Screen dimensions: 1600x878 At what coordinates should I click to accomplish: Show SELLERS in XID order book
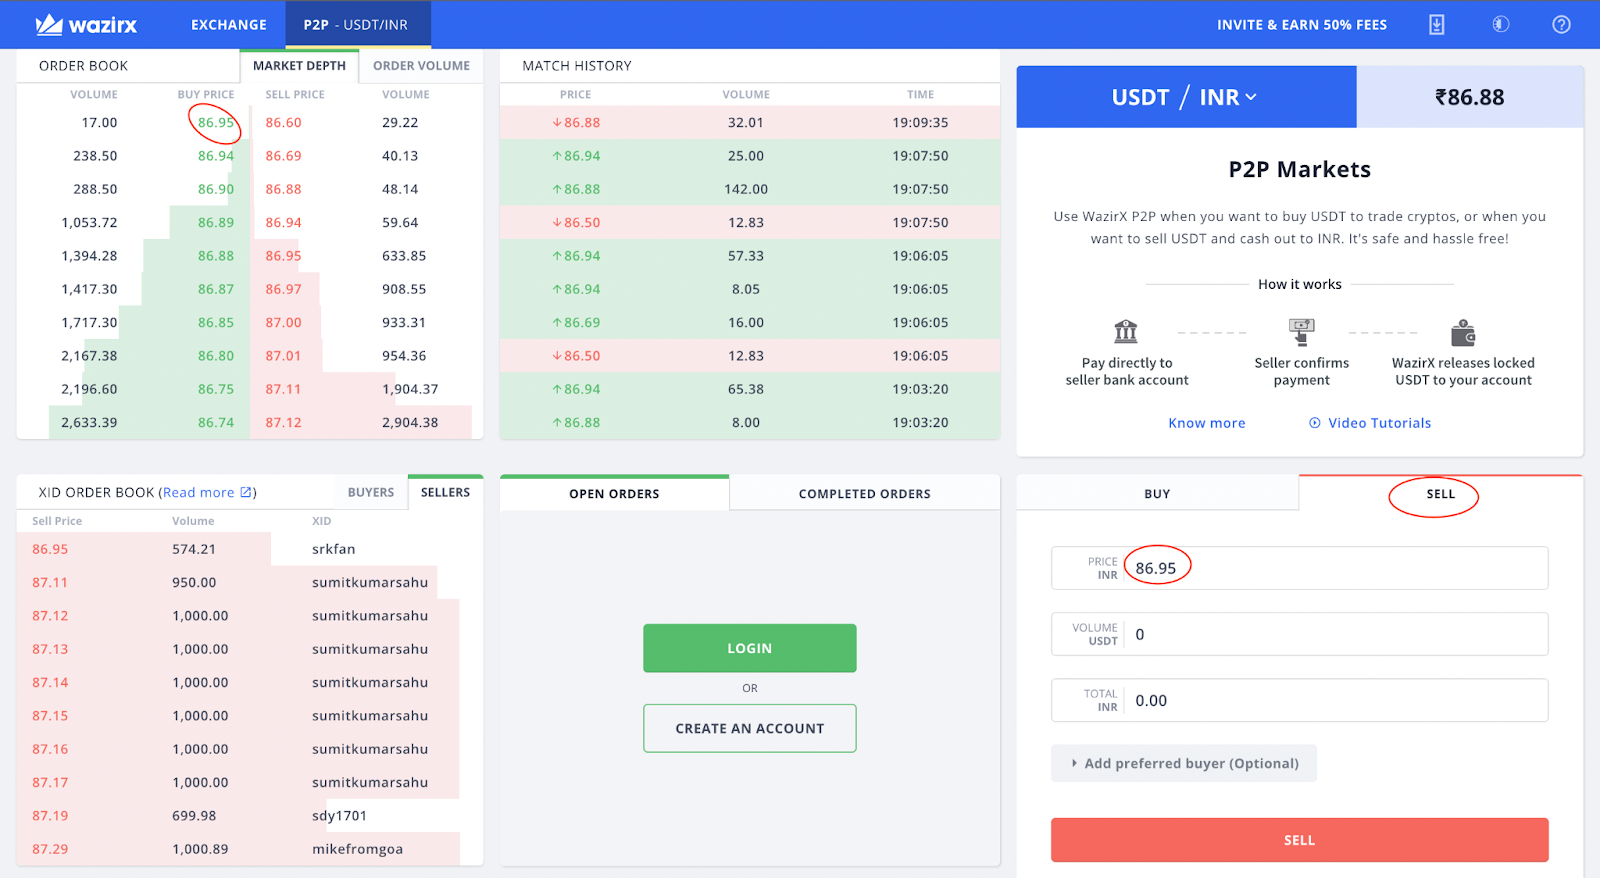click(x=445, y=492)
